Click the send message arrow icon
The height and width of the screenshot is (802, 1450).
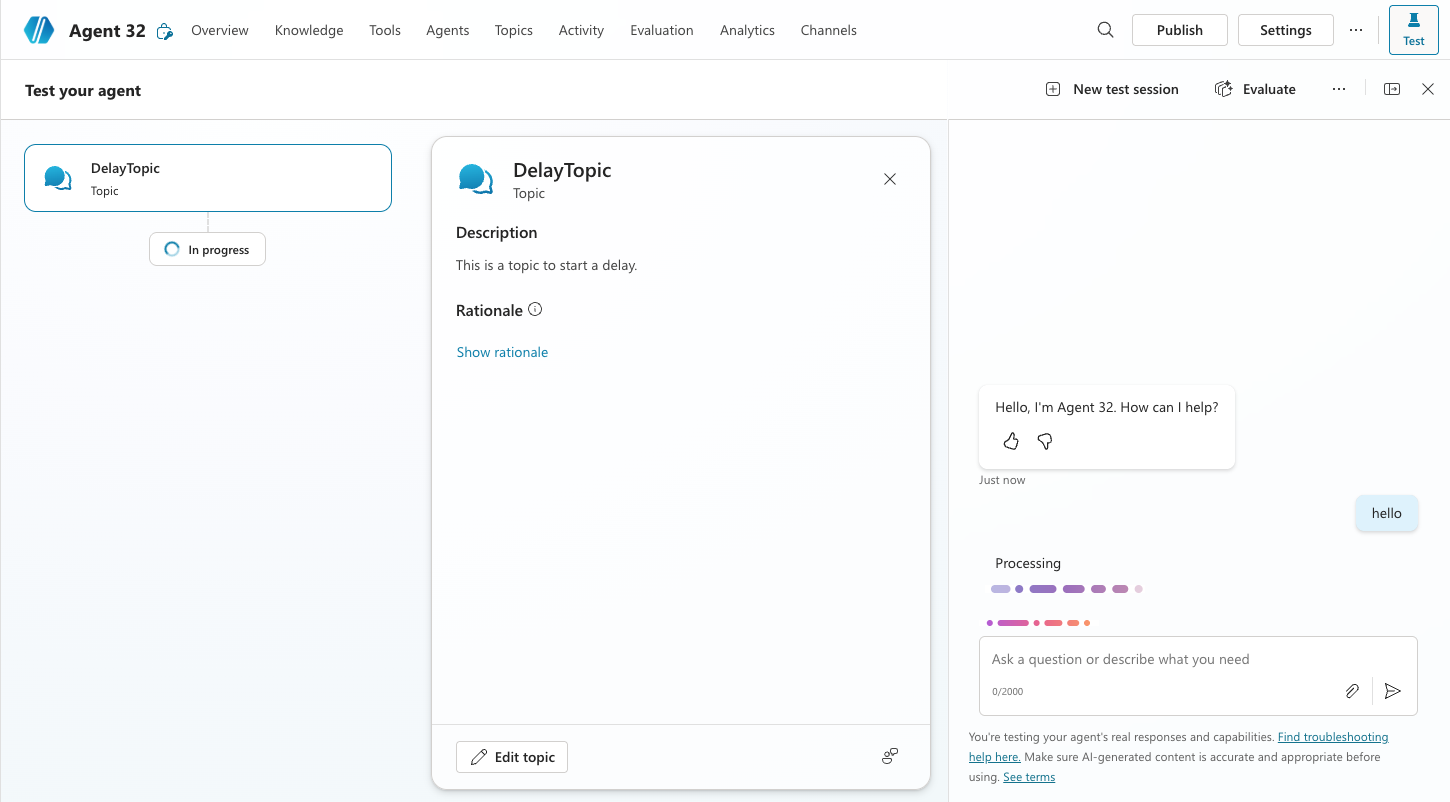(x=1393, y=691)
